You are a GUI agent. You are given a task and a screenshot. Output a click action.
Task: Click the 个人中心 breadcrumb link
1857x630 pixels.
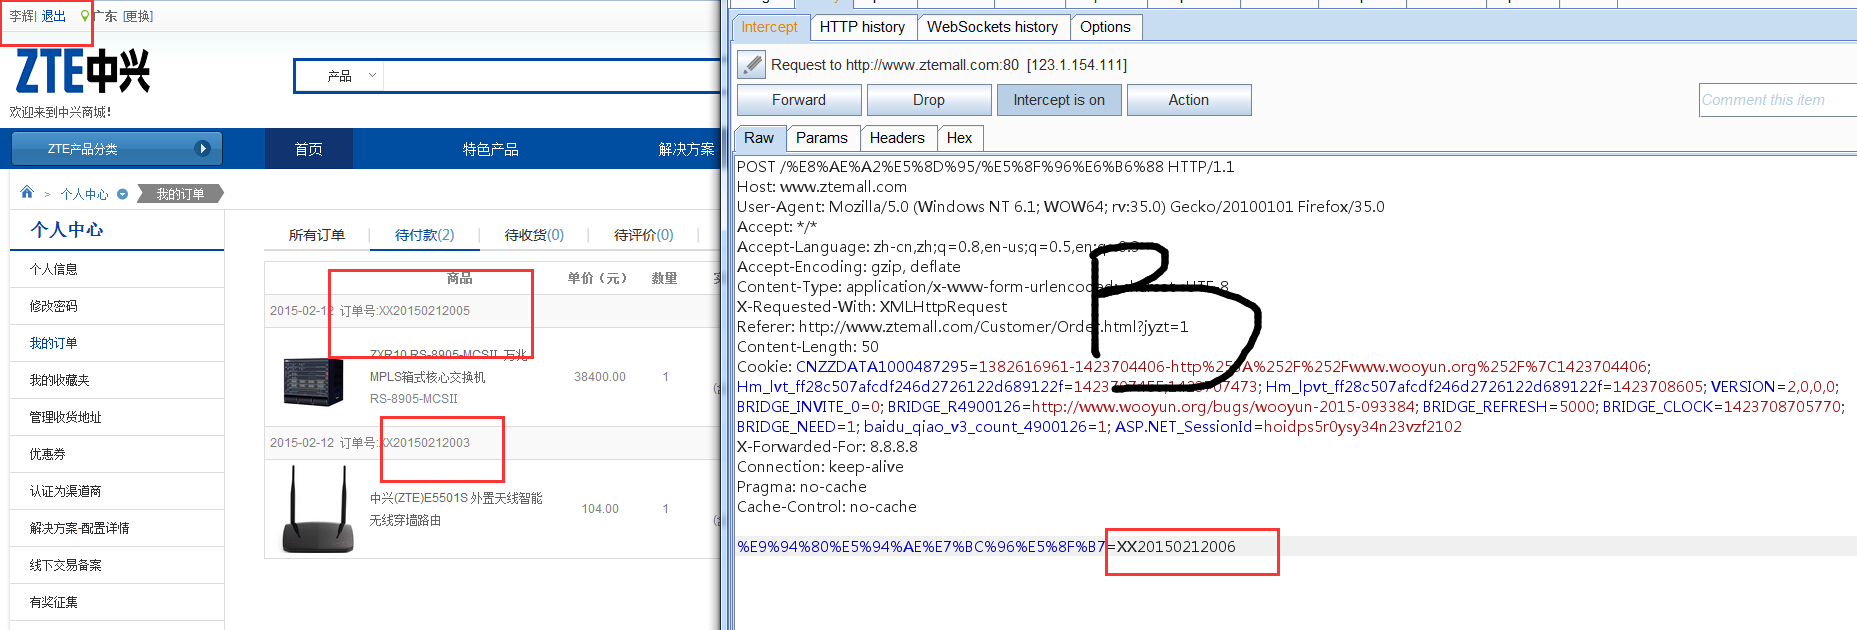(84, 194)
